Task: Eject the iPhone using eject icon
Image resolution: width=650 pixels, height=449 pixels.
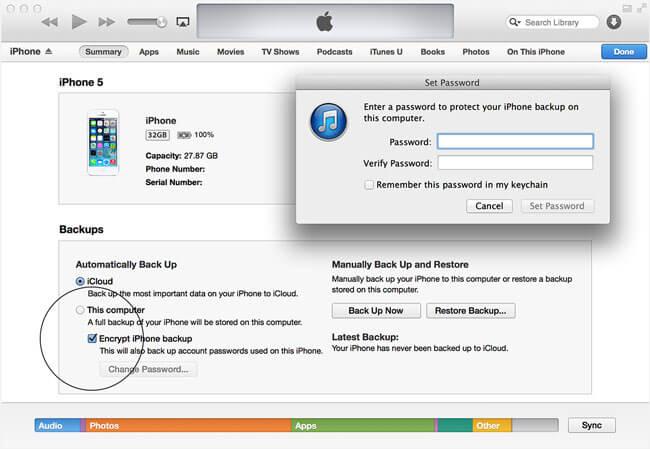Action: [x=49, y=51]
